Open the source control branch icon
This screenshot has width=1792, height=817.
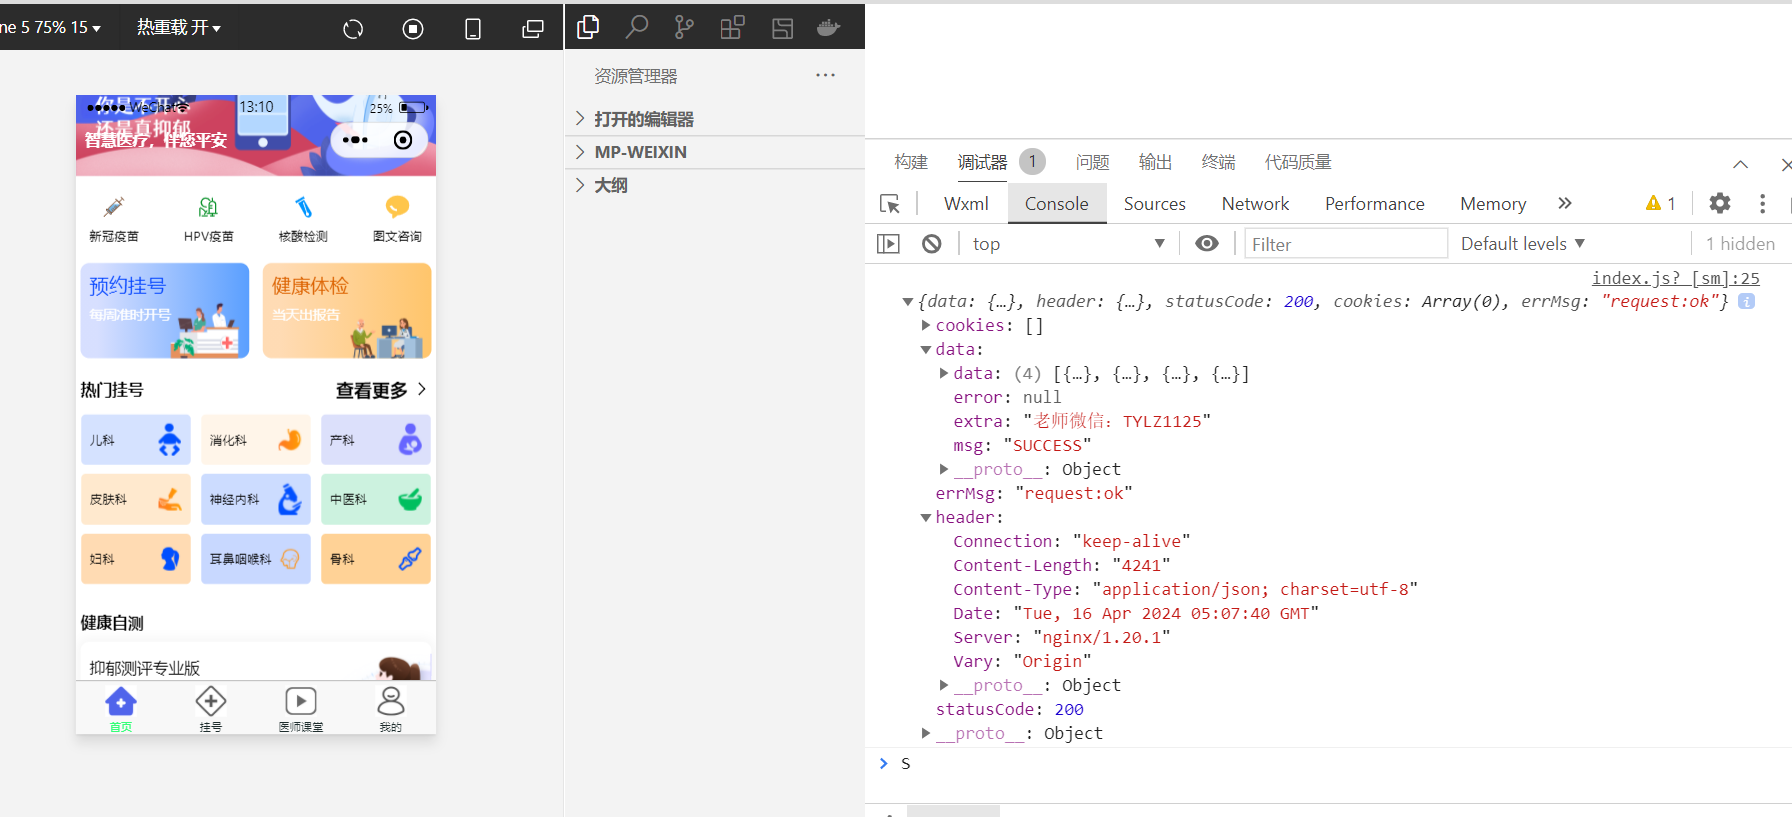(x=684, y=27)
